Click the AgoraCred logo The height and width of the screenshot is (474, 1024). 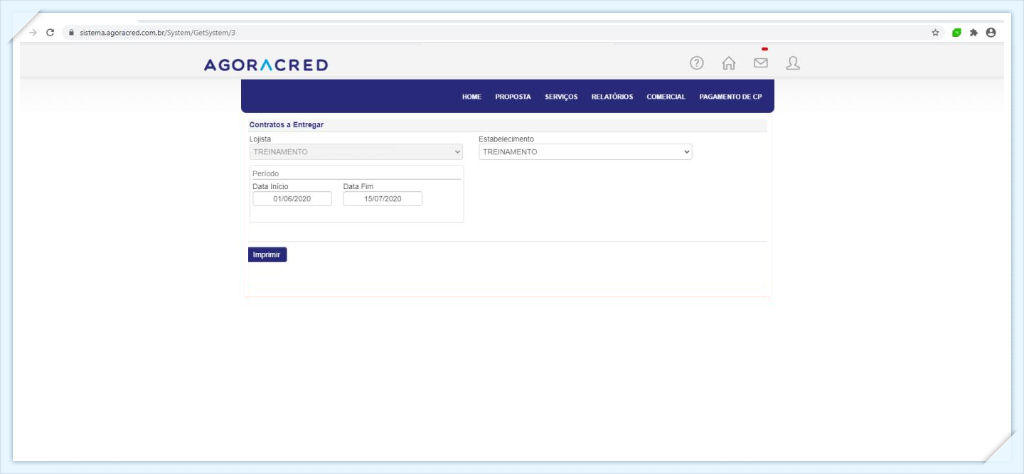(x=266, y=65)
